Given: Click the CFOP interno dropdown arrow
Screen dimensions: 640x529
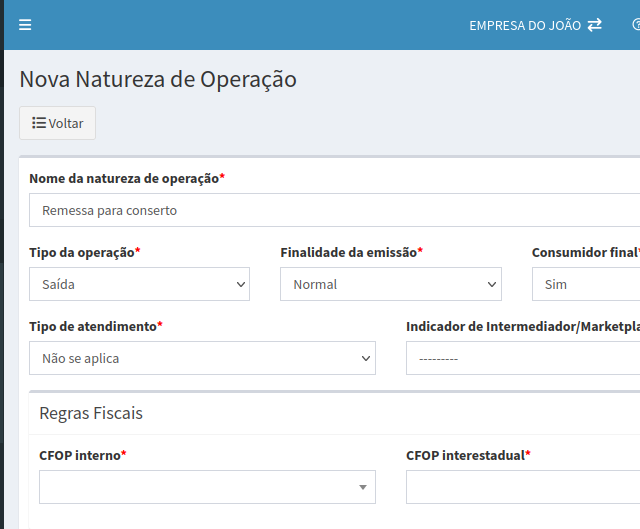Looking at the screenshot, I should click(362, 487).
